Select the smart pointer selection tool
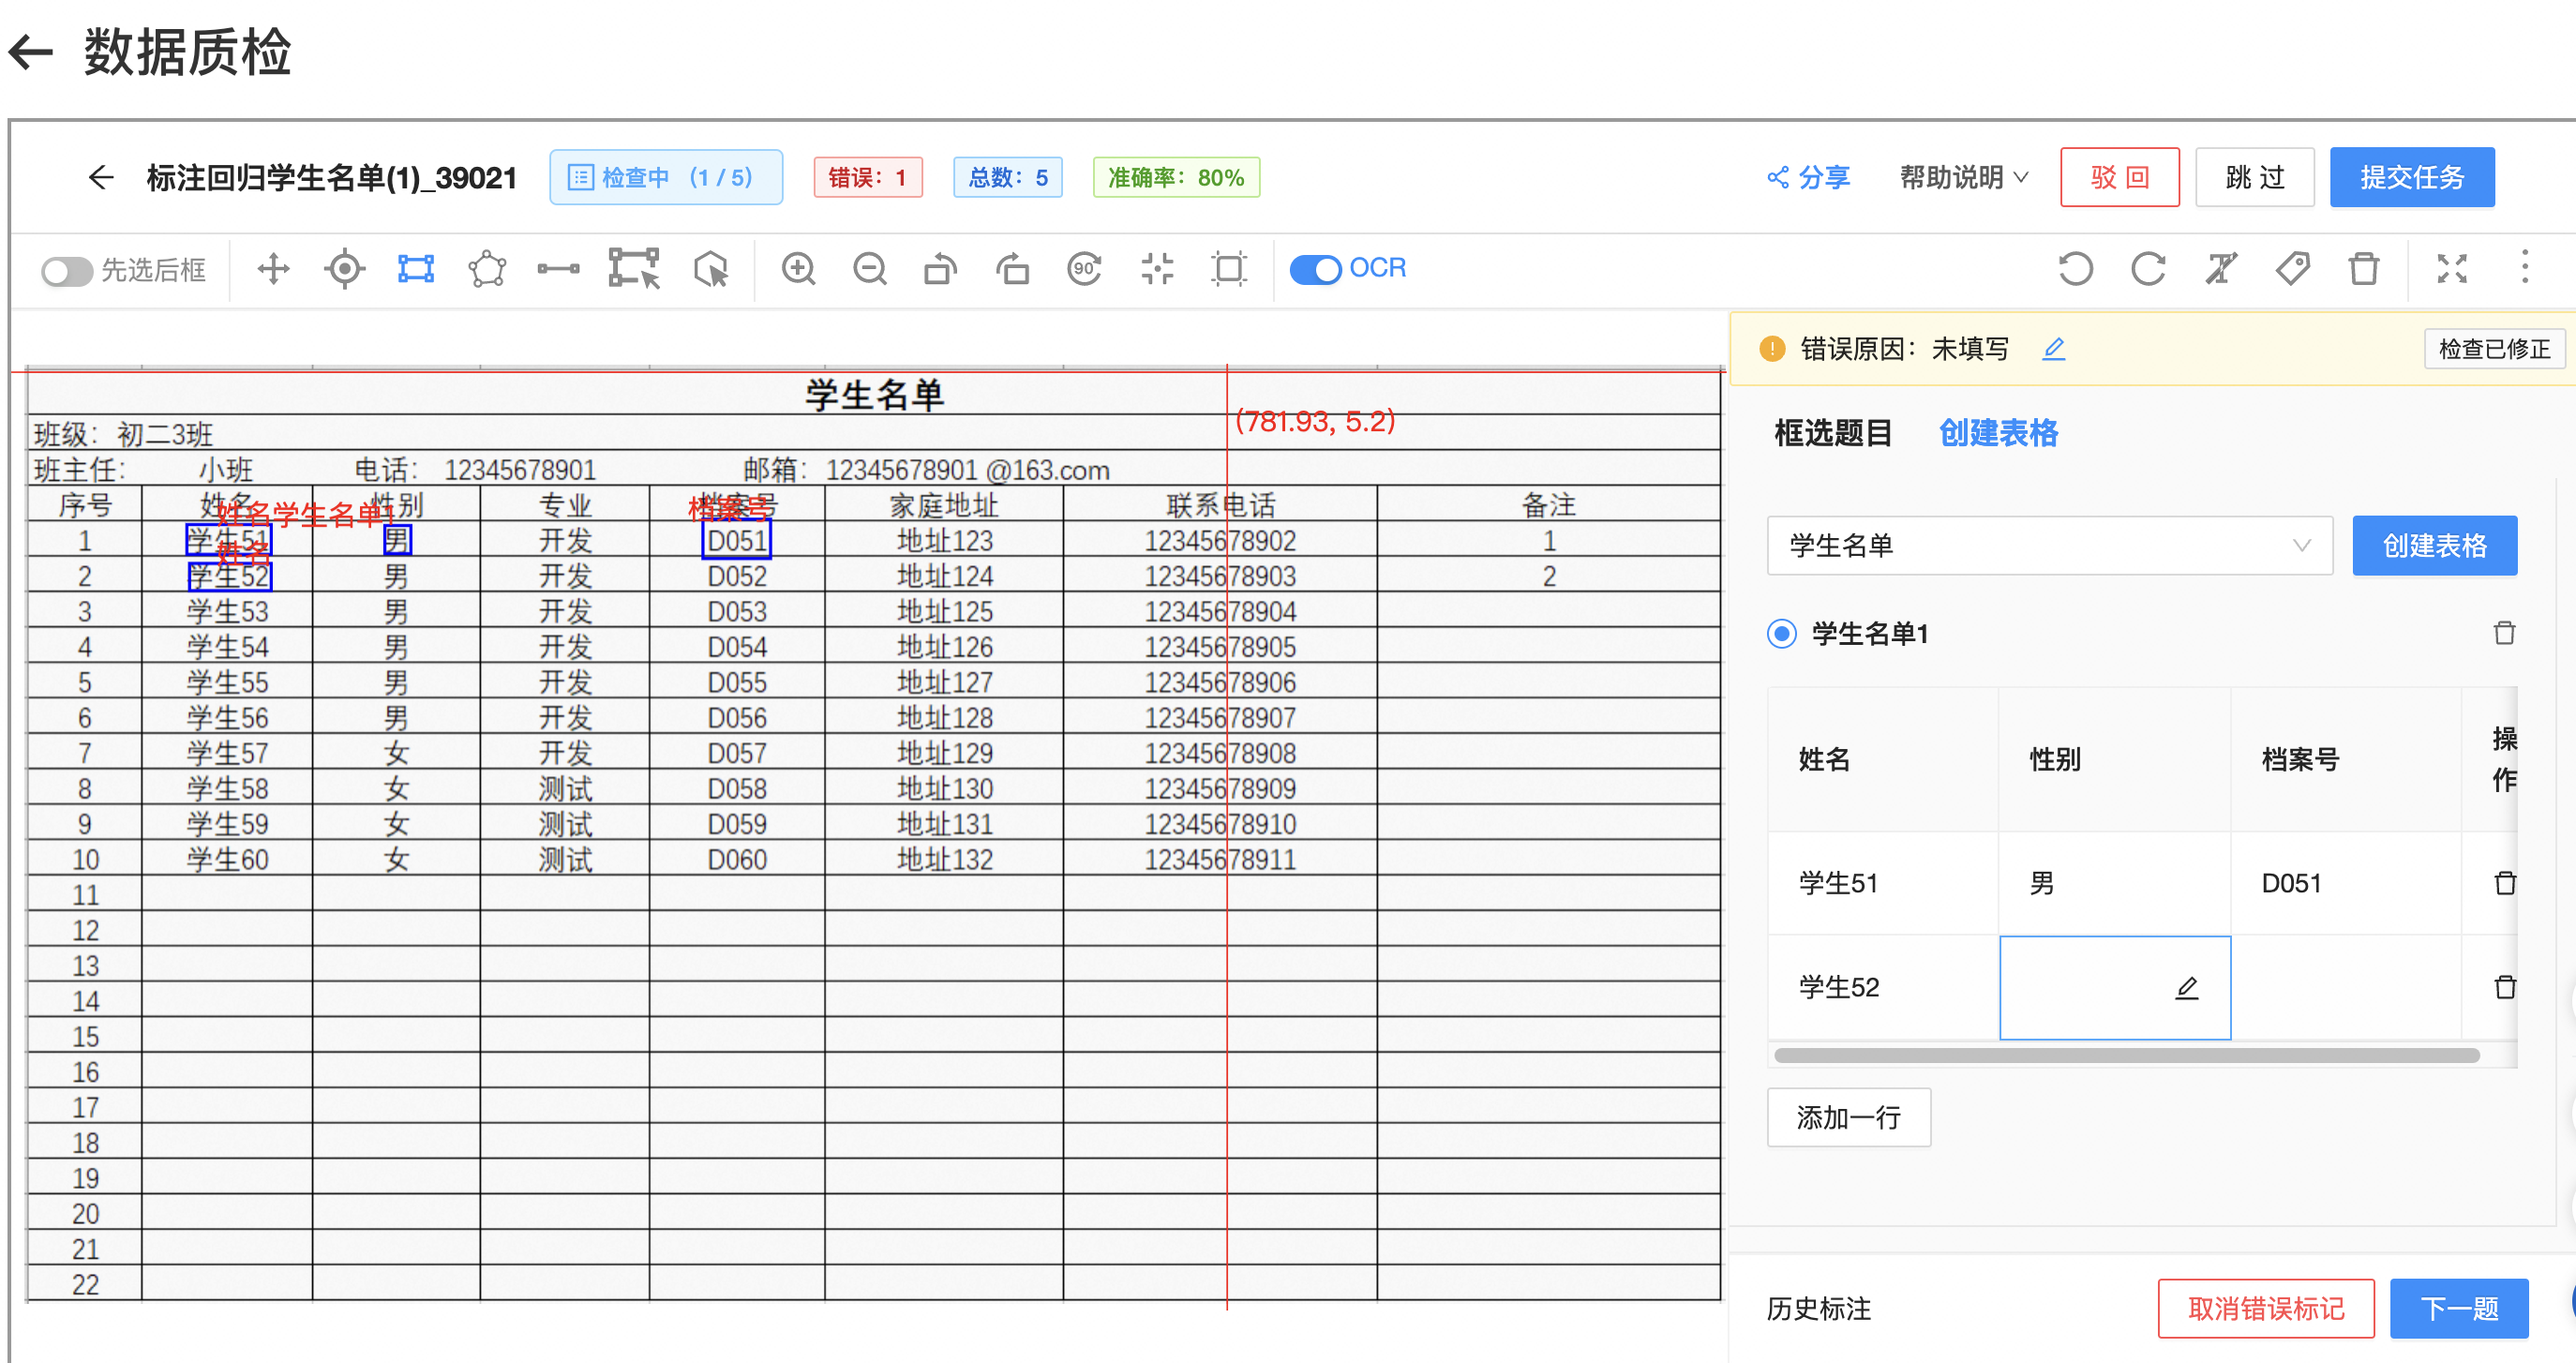 (x=711, y=269)
